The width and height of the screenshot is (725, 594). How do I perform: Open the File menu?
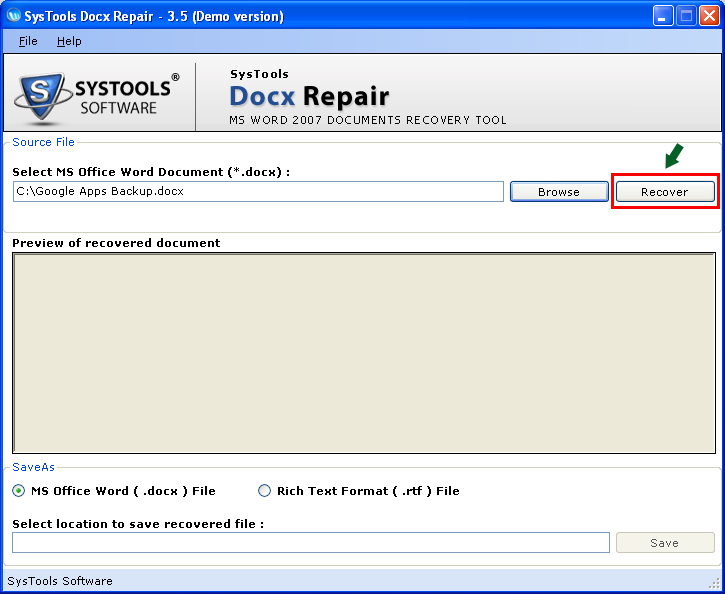(28, 41)
